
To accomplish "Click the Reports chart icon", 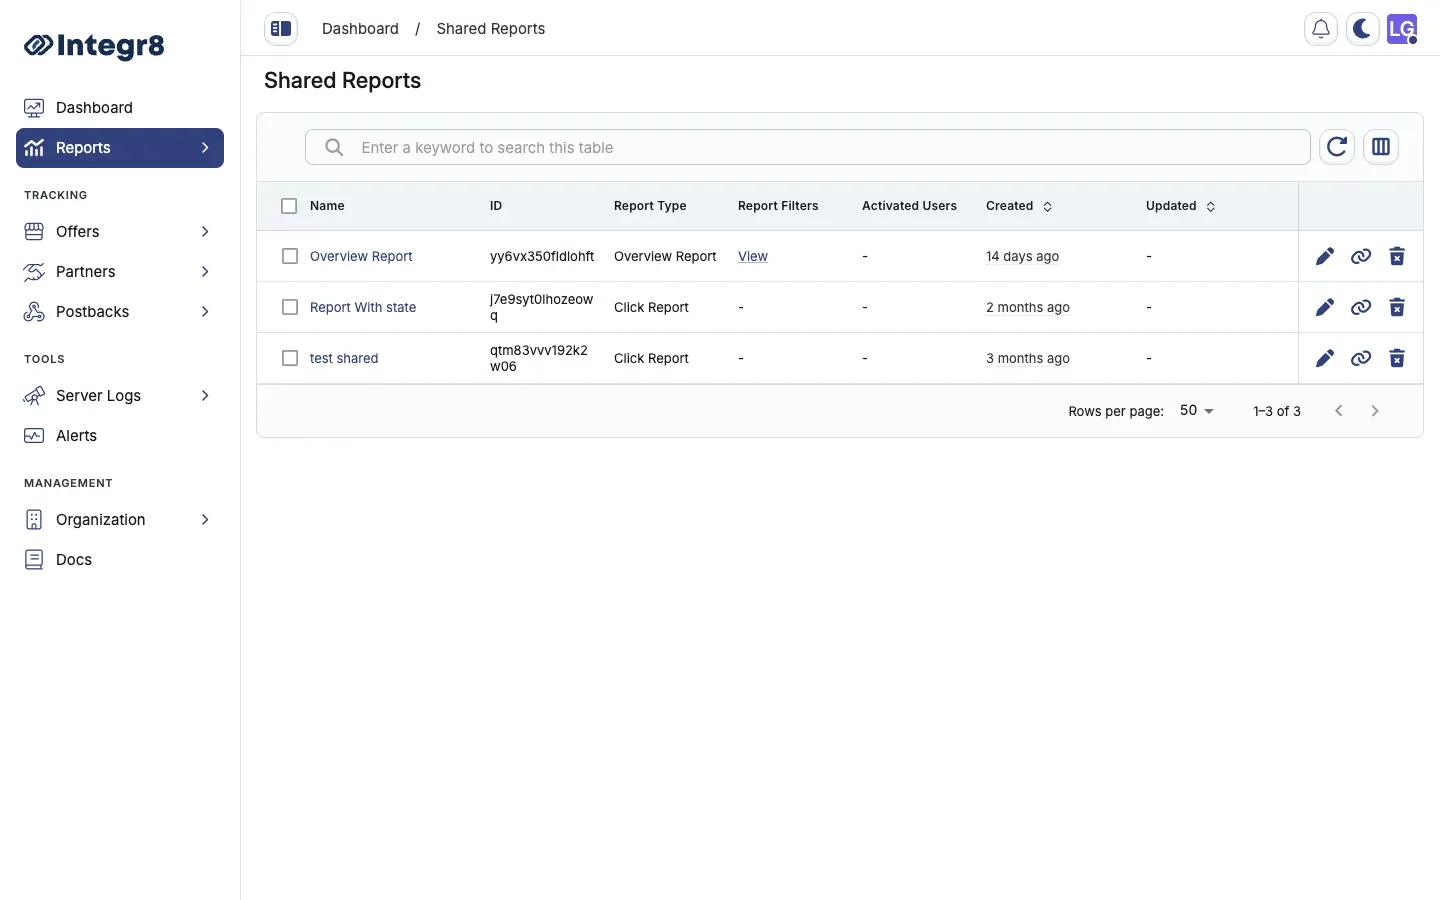I will point(34,147).
